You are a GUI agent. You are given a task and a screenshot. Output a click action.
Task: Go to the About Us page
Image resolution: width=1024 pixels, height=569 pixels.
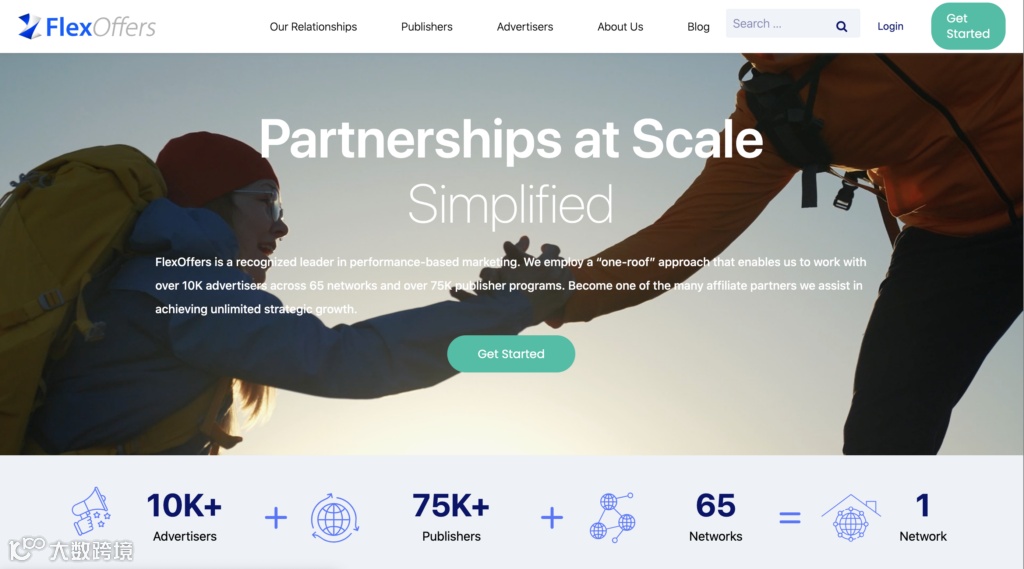(620, 27)
